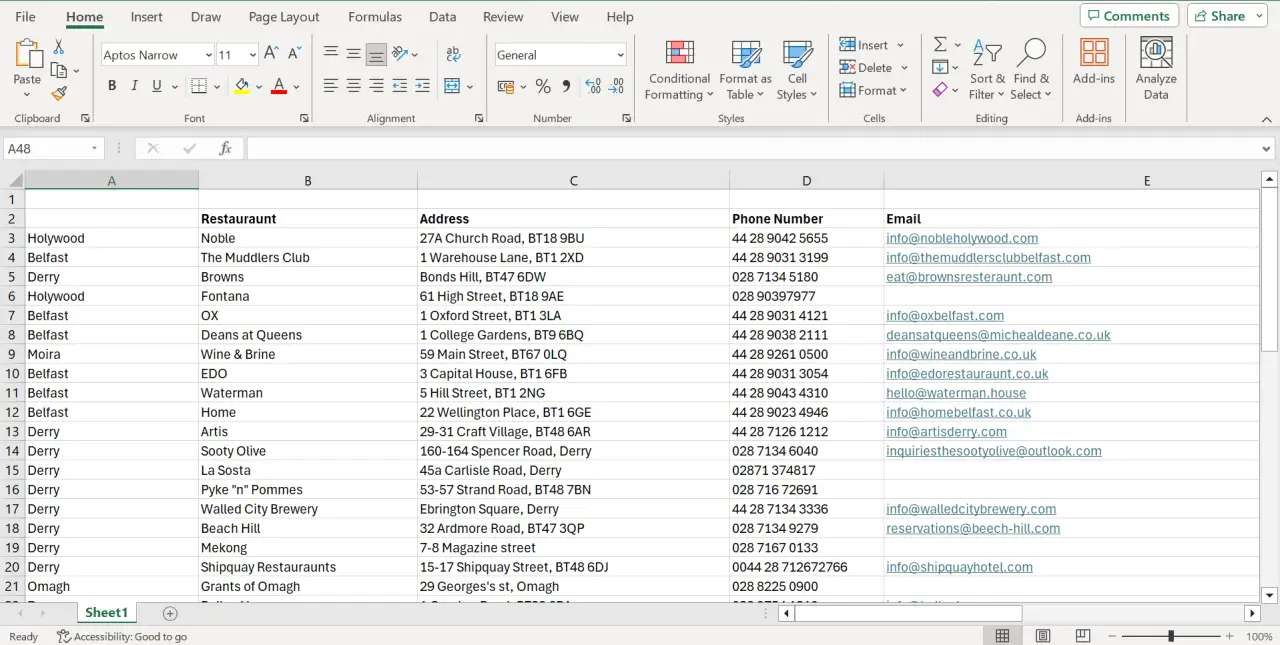
Task: Toggle Wrap Text
Action: [453, 54]
